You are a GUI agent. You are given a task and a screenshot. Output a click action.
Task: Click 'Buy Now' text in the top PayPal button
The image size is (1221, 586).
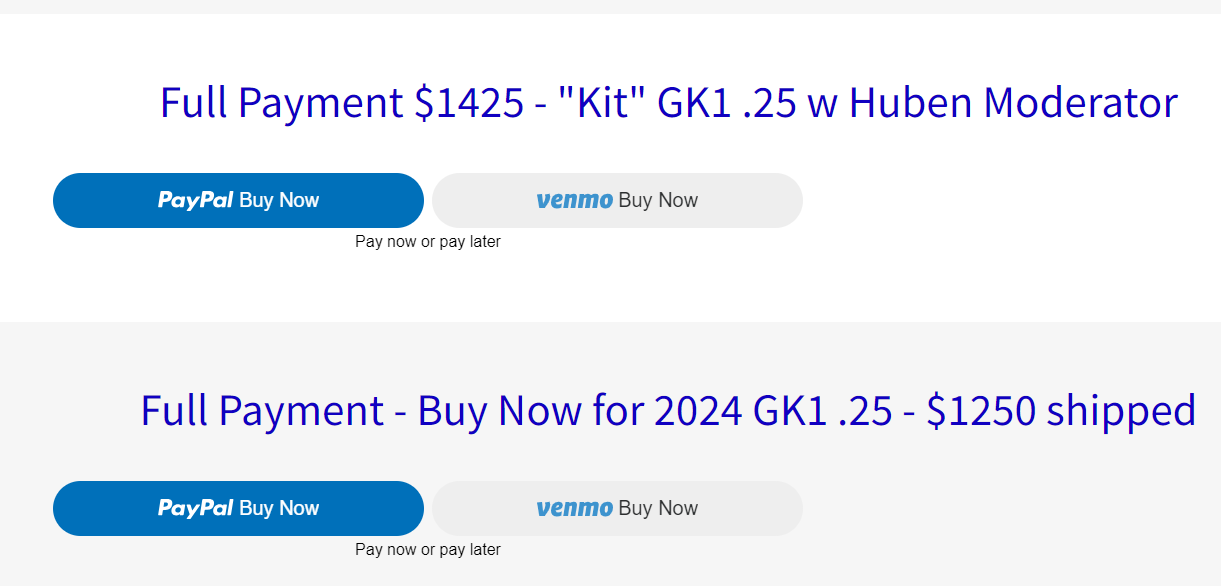pos(279,200)
